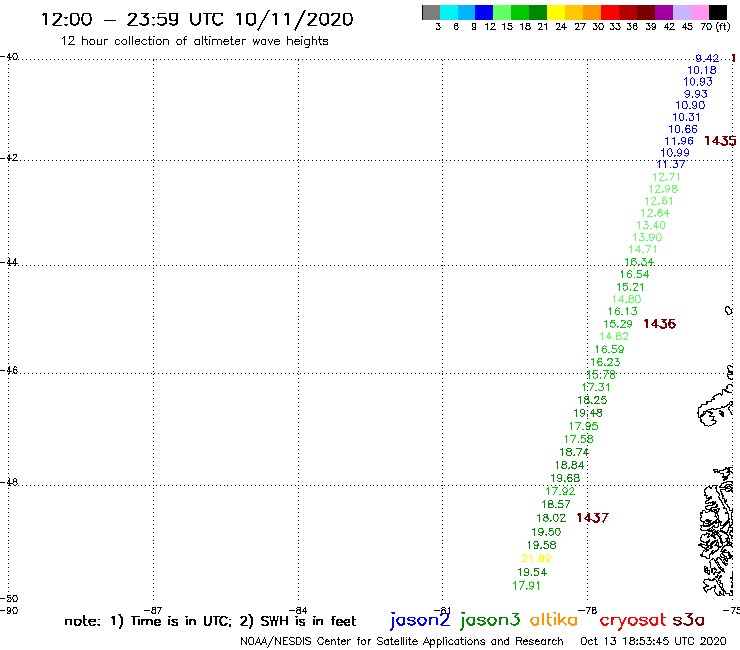The image size is (740, 650).
Task: Click the 19.68 wave height value
Action: tap(565, 478)
